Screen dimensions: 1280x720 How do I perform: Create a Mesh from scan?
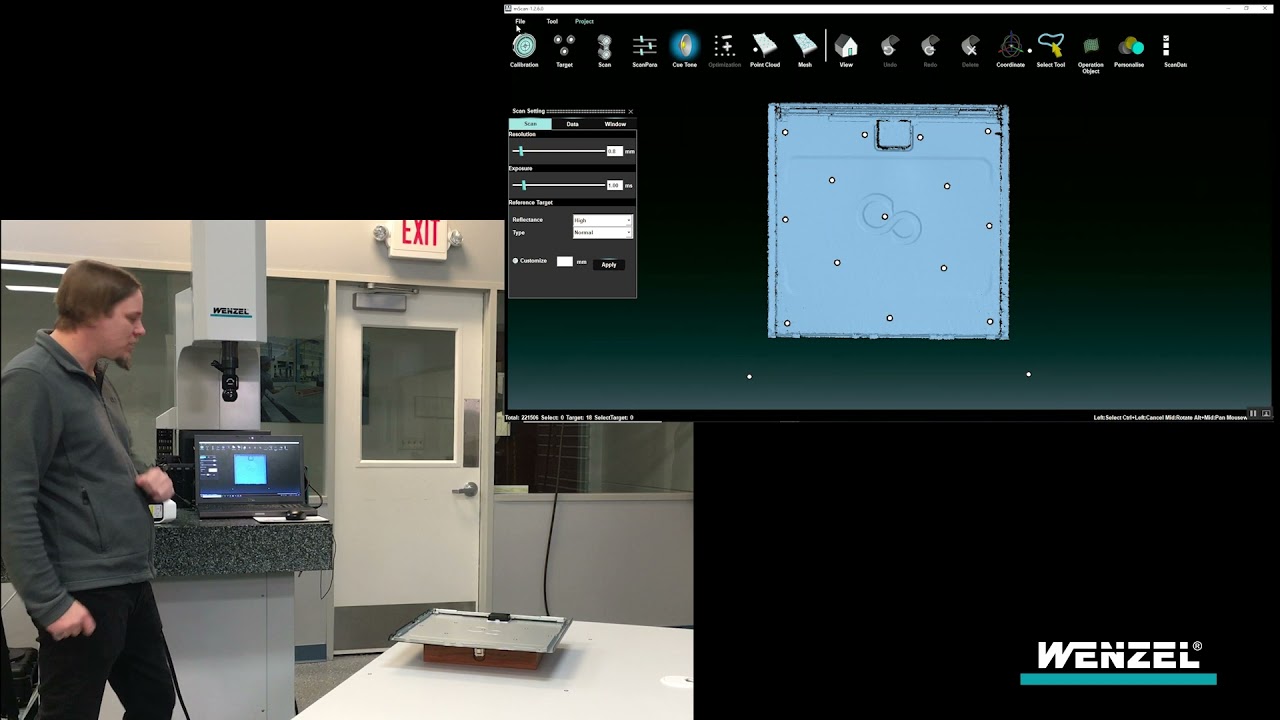pos(805,46)
